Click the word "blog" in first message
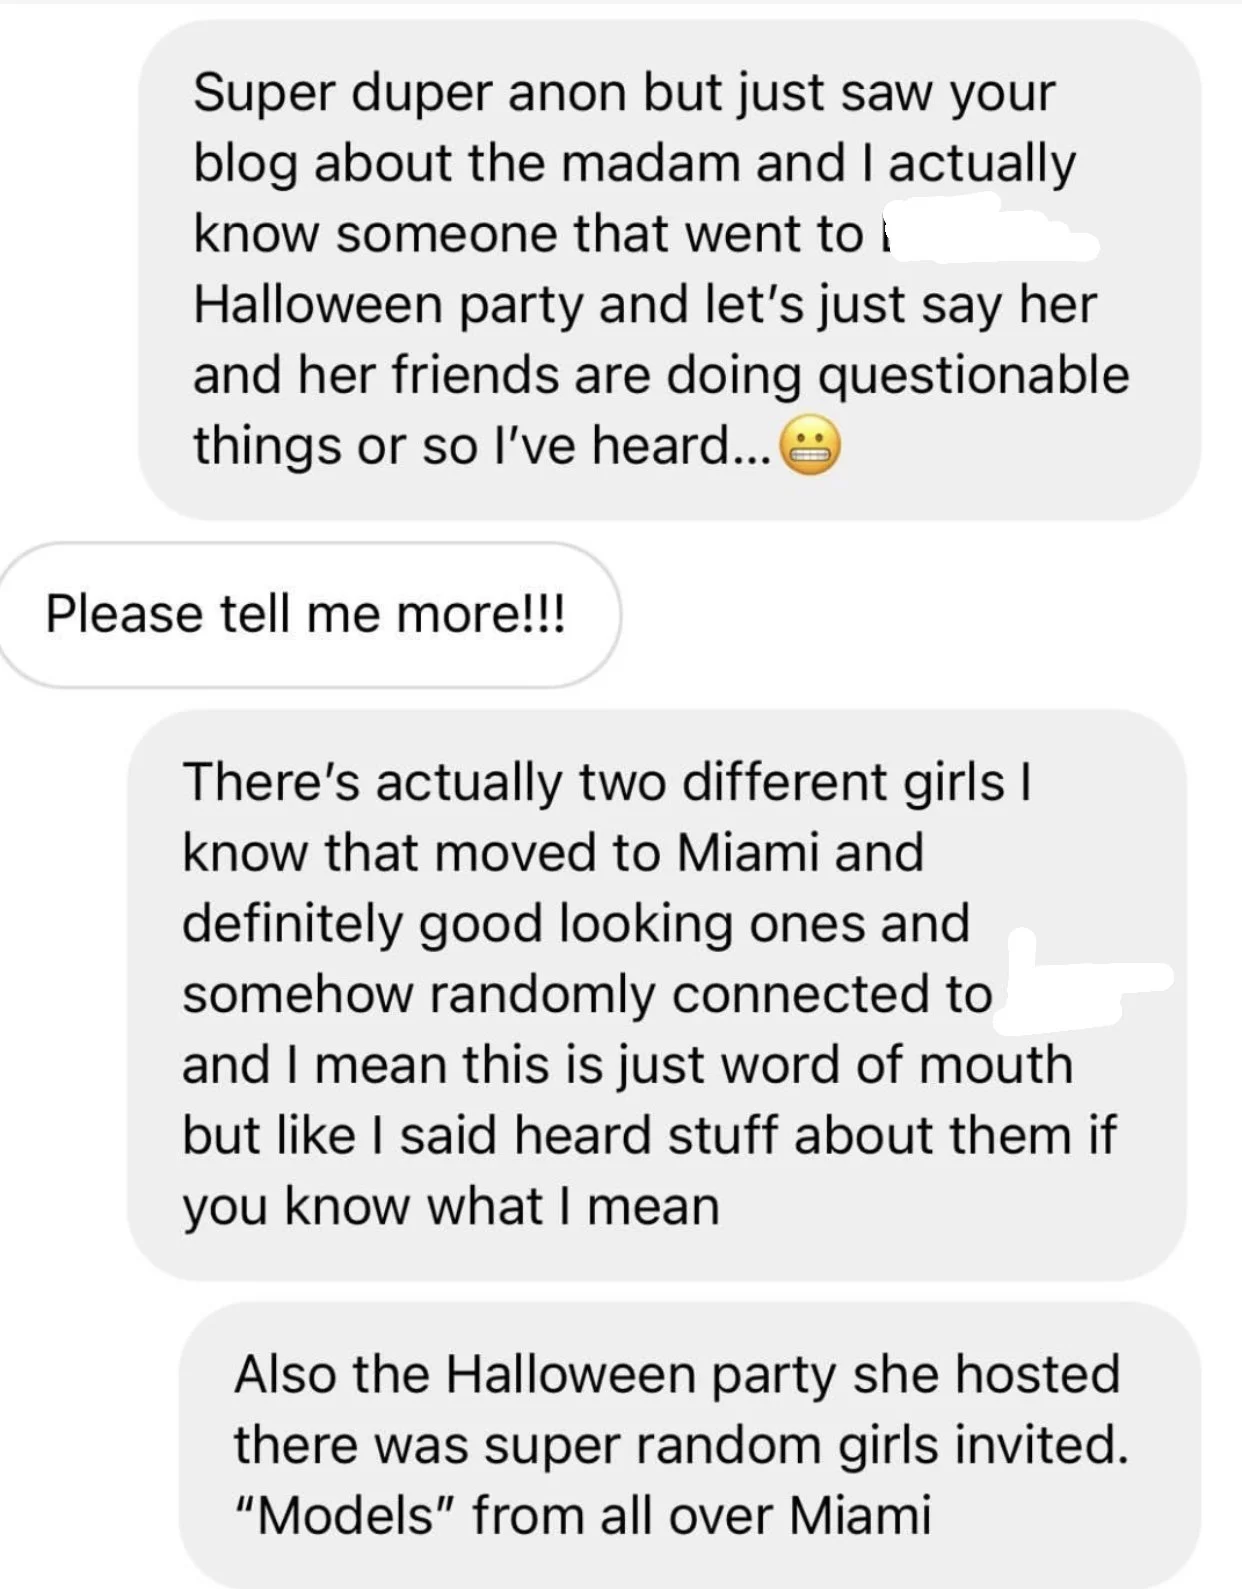The image size is (1242, 1589). [245, 165]
